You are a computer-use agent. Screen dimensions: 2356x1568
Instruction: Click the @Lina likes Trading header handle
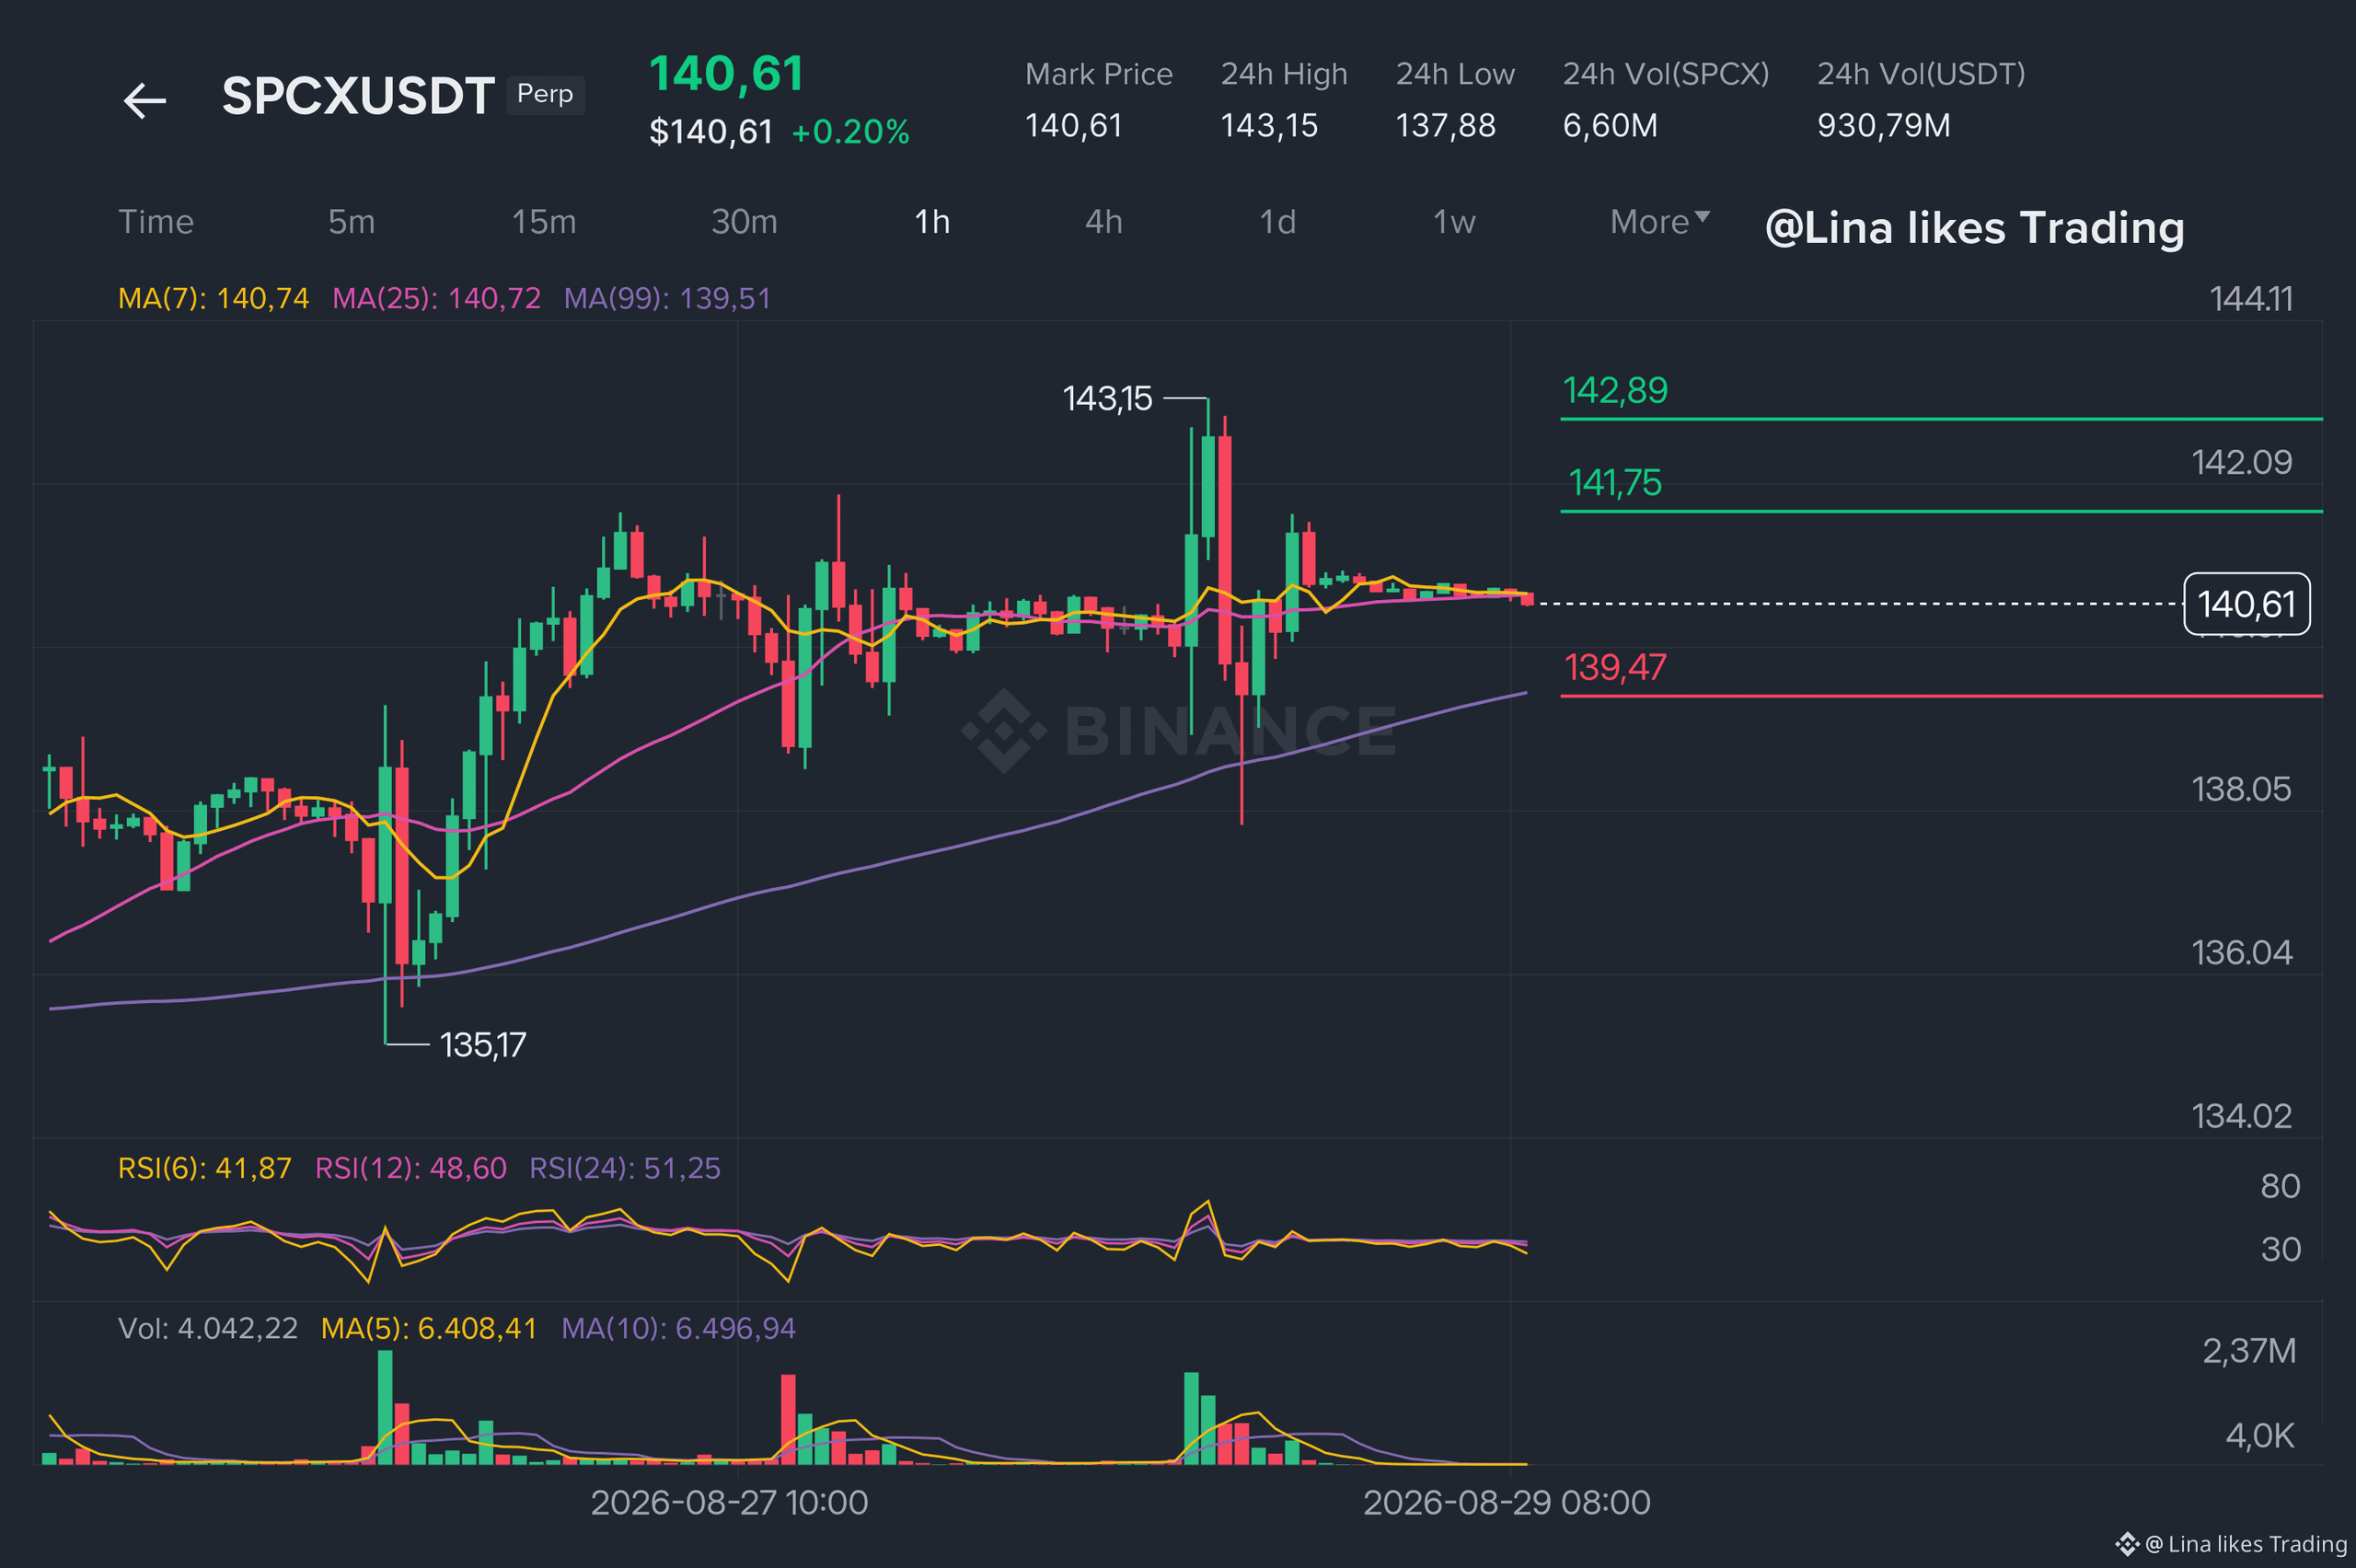coord(1975,228)
